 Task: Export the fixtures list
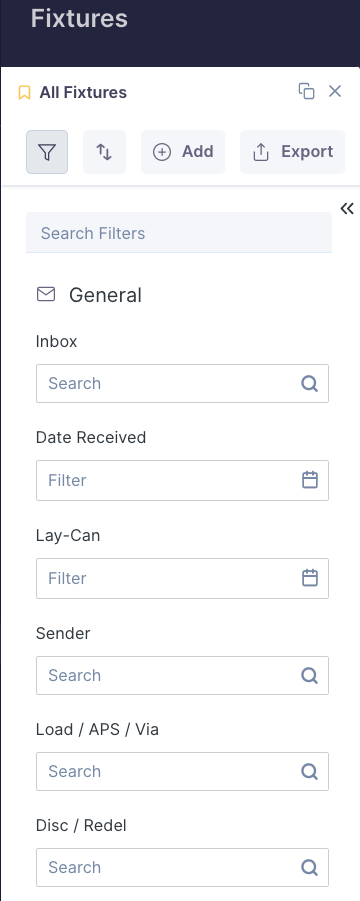292,152
